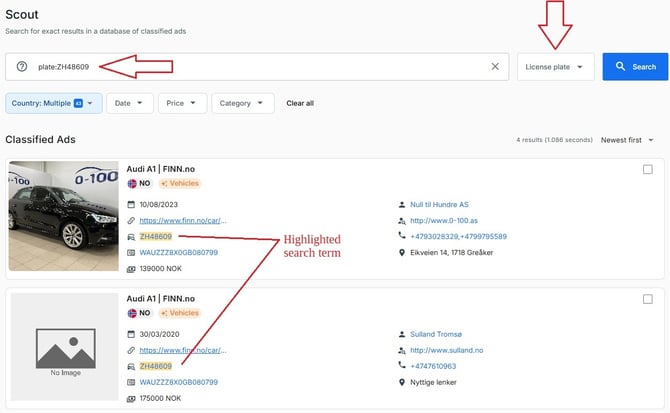Open the black Audi A1 photo thumbnail
The width and height of the screenshot is (670, 413).
64,216
